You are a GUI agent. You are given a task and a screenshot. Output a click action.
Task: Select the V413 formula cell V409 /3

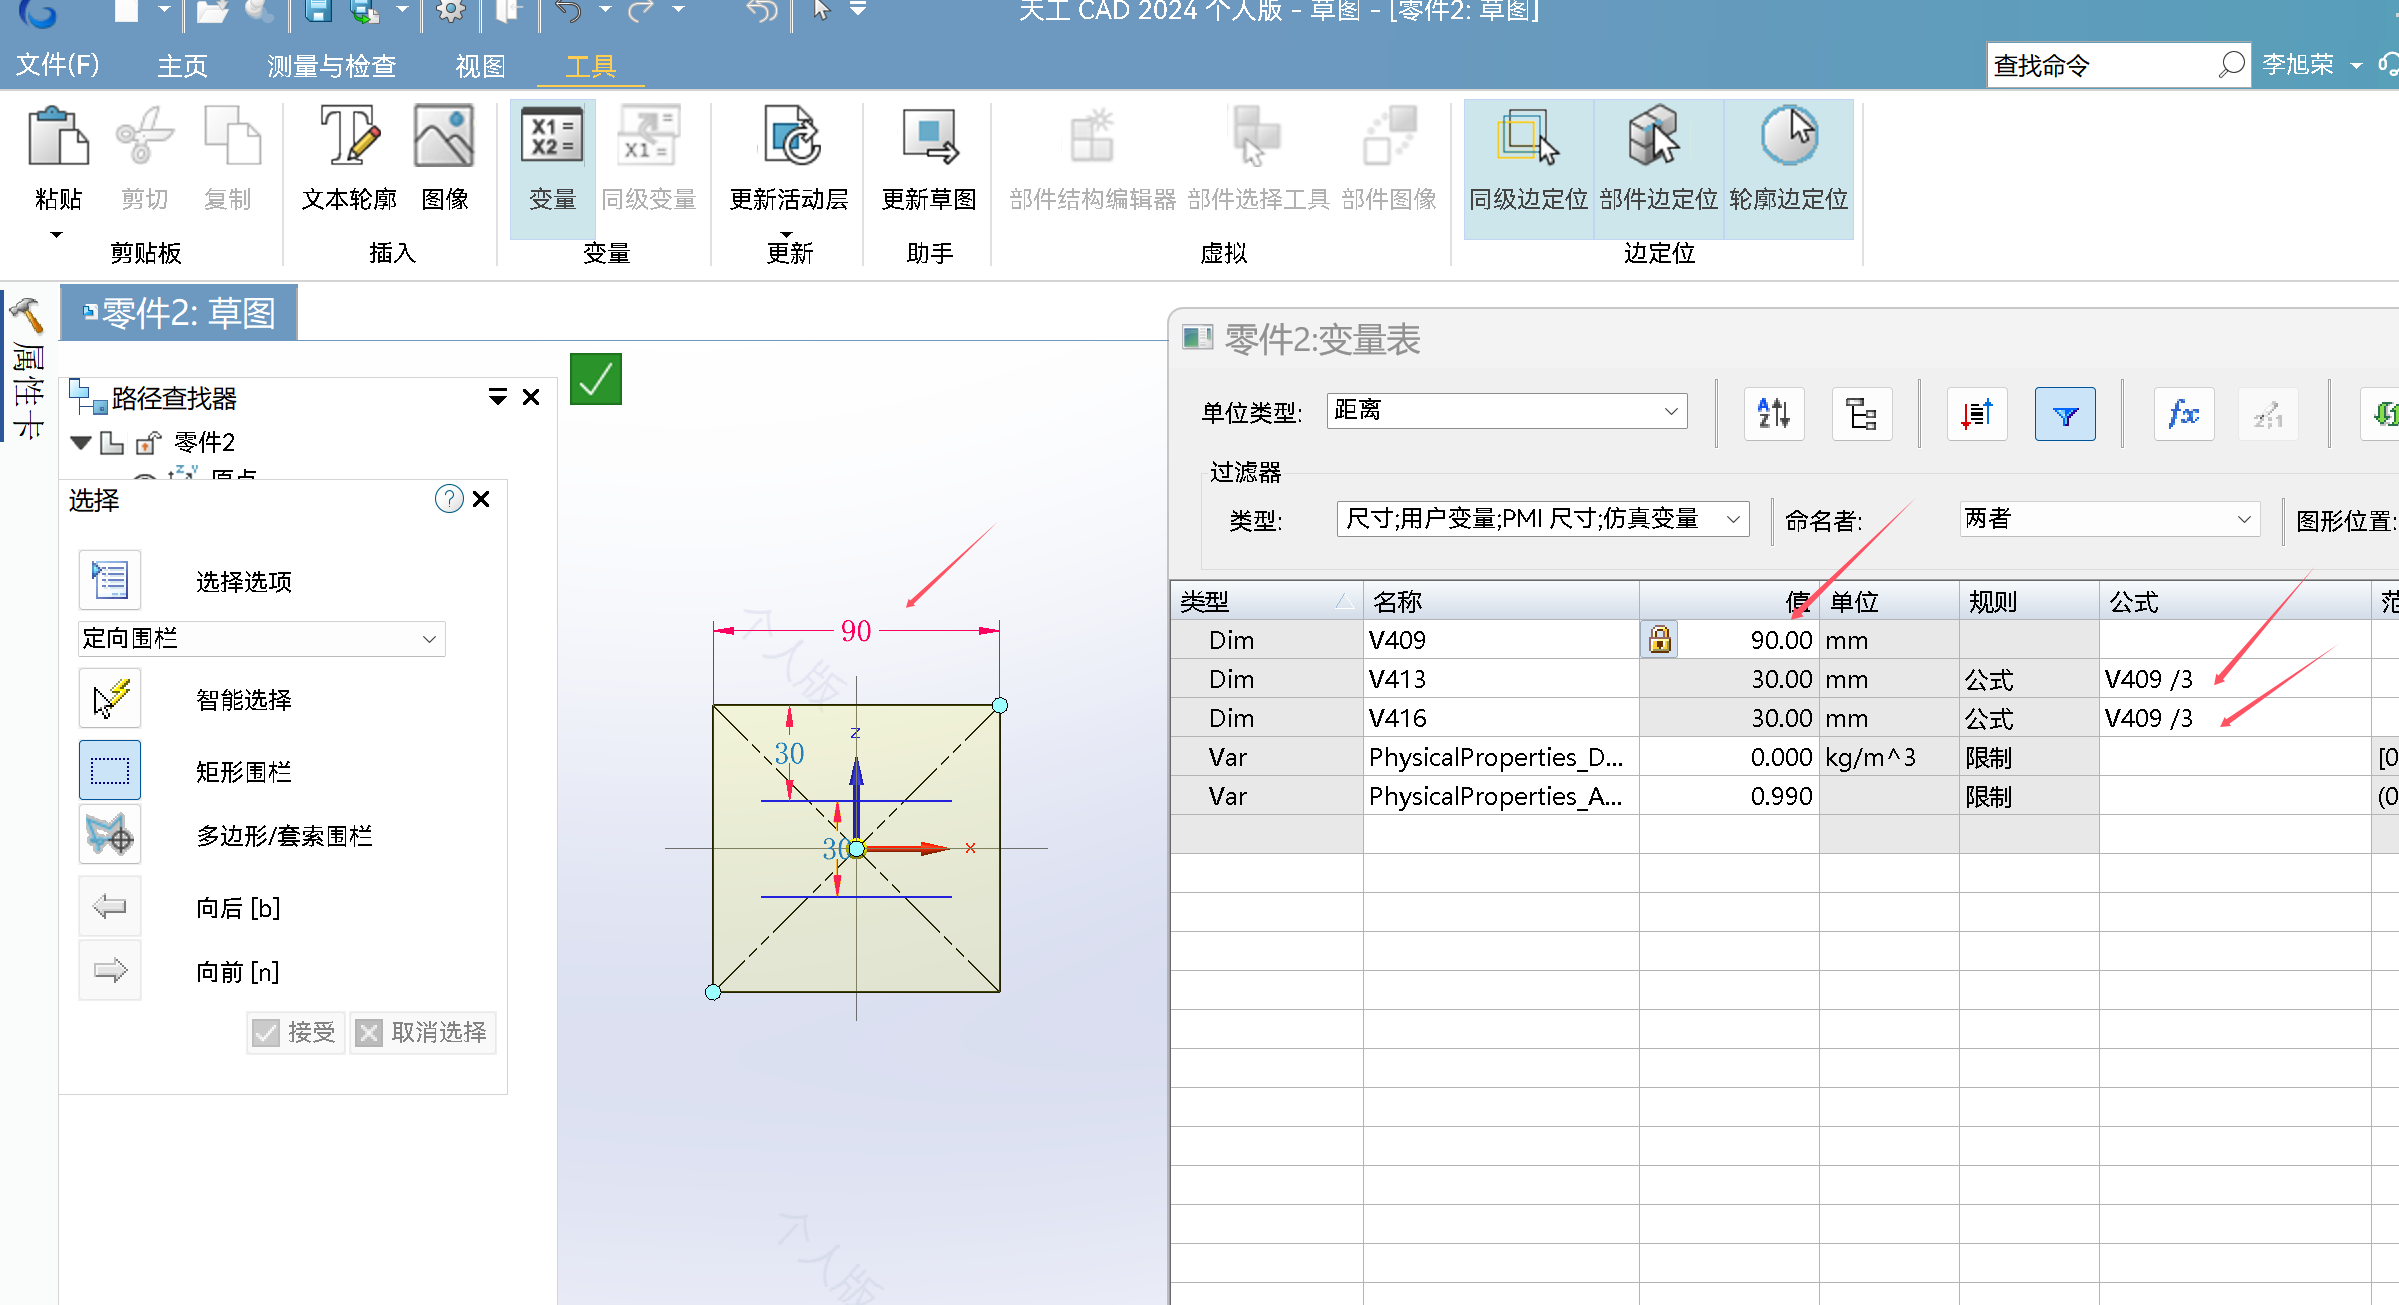(x=2234, y=679)
